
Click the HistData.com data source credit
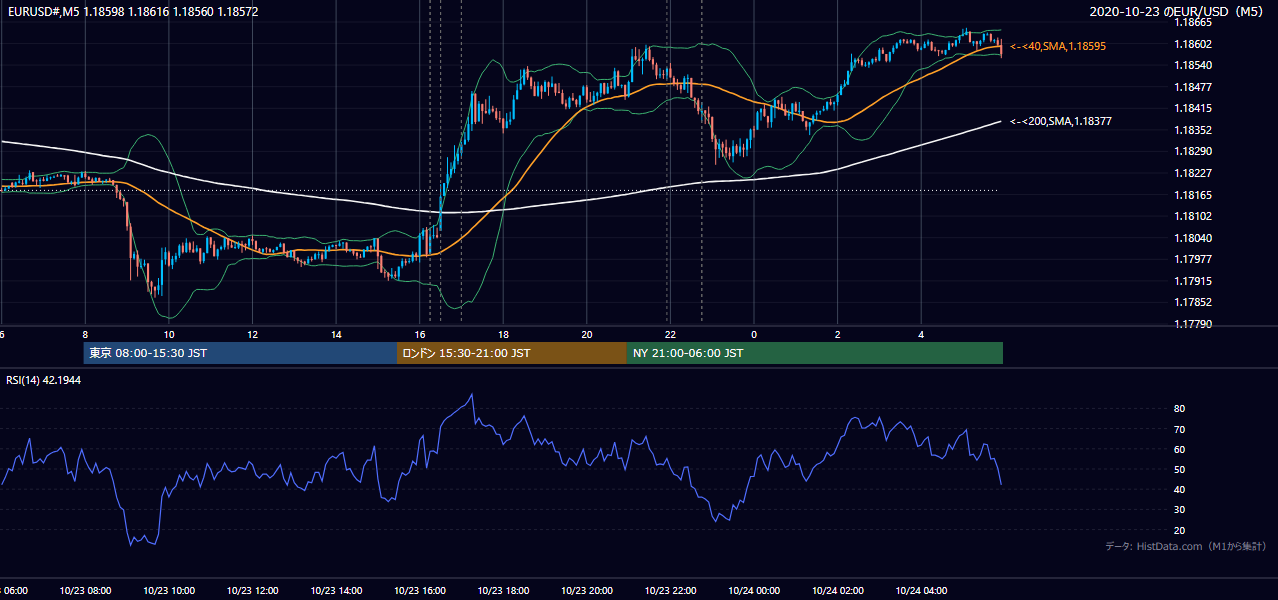click(x=1186, y=546)
